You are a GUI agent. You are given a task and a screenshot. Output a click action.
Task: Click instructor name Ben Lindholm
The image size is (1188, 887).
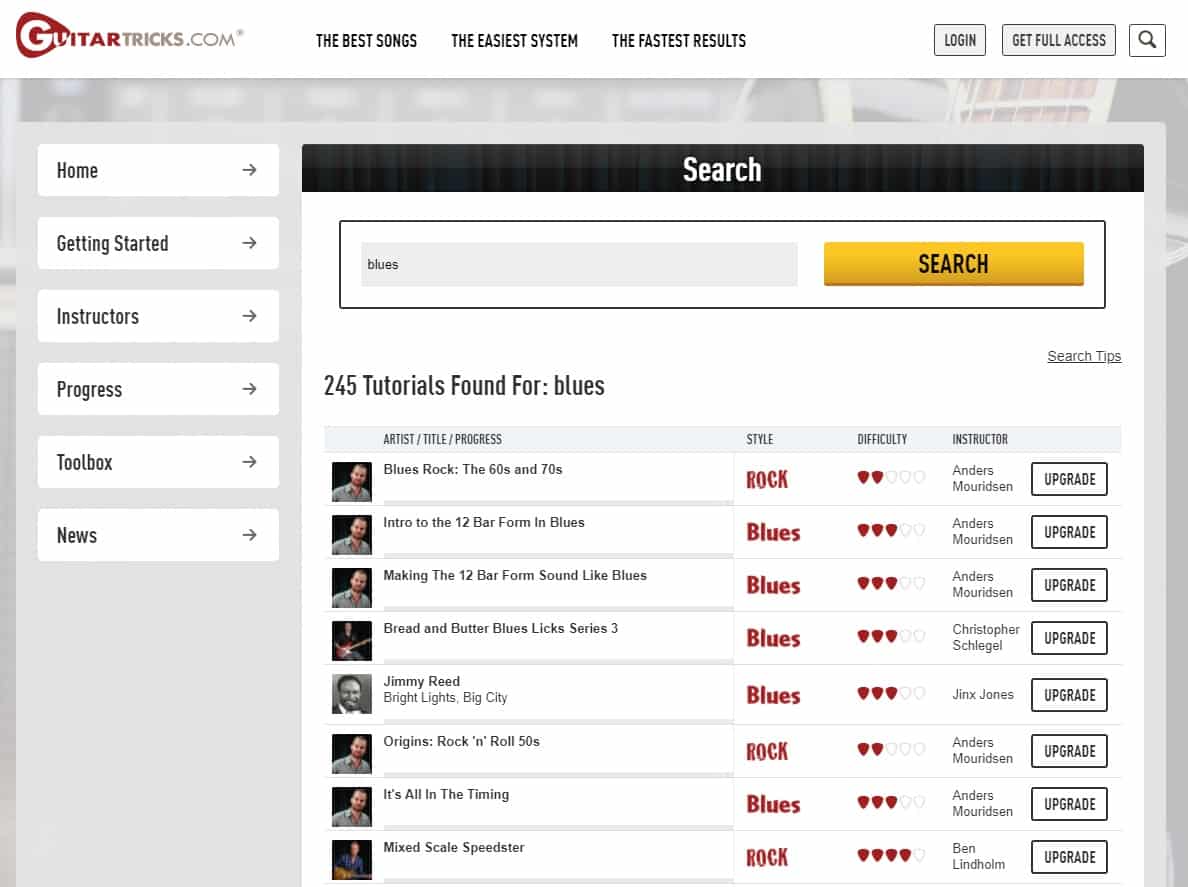tap(978, 856)
